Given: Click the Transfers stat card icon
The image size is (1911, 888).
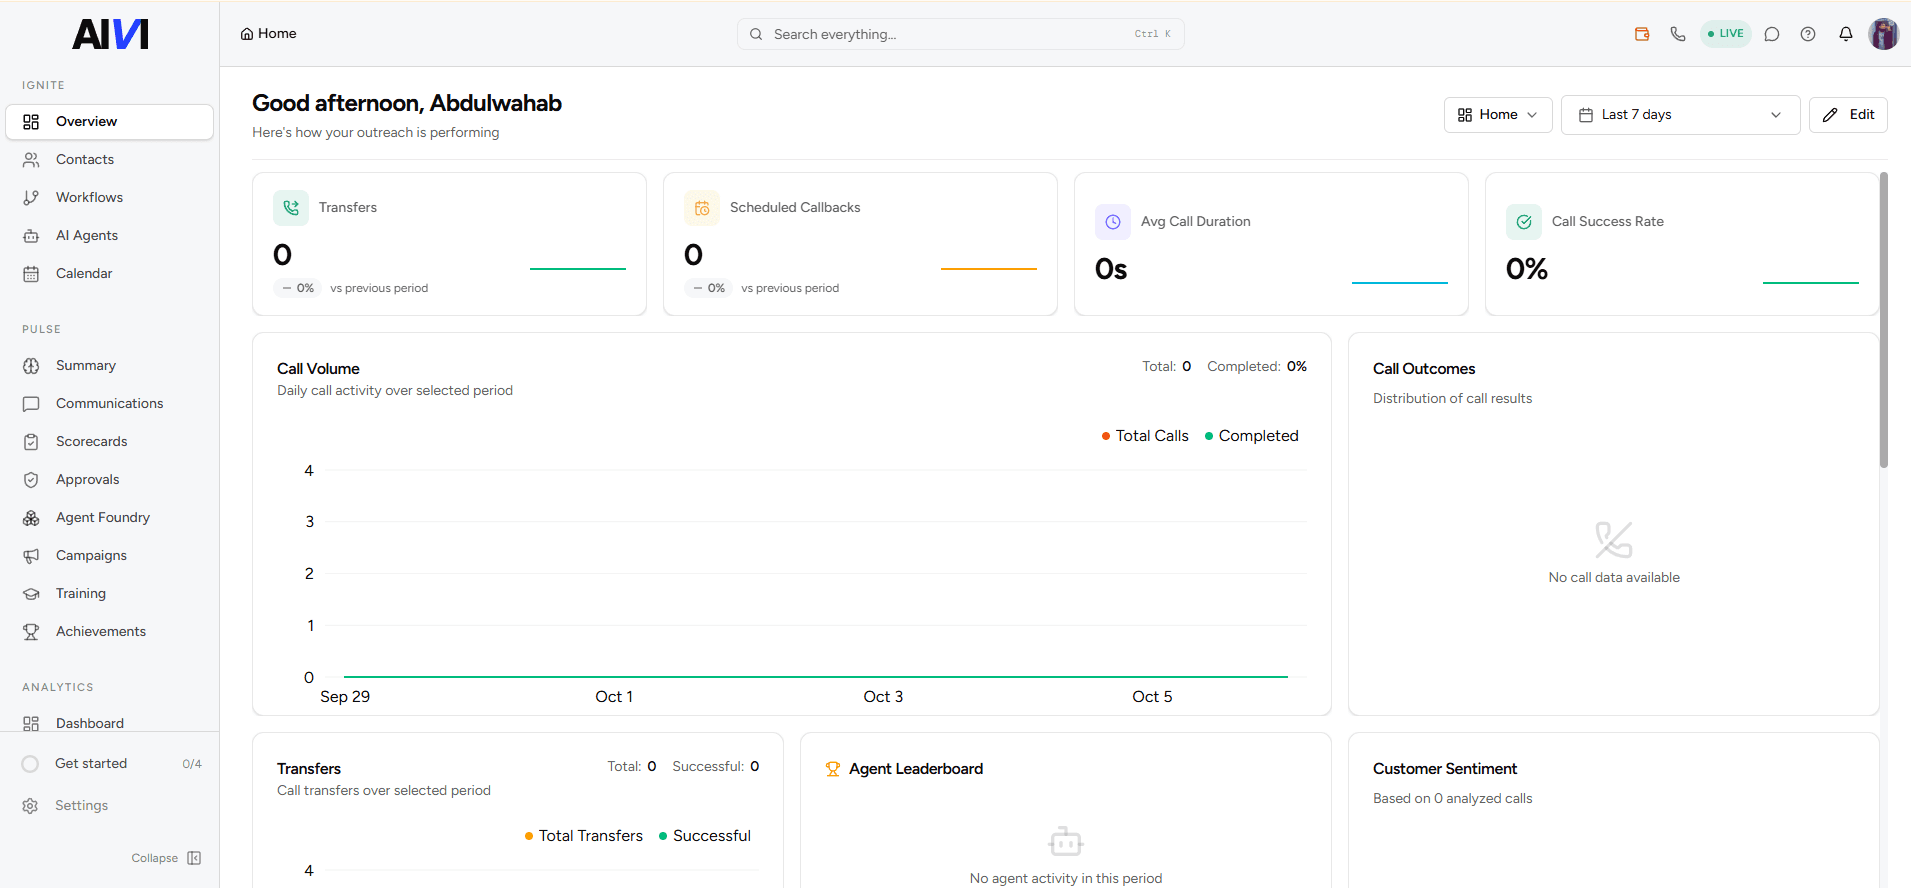Looking at the screenshot, I should pos(291,208).
